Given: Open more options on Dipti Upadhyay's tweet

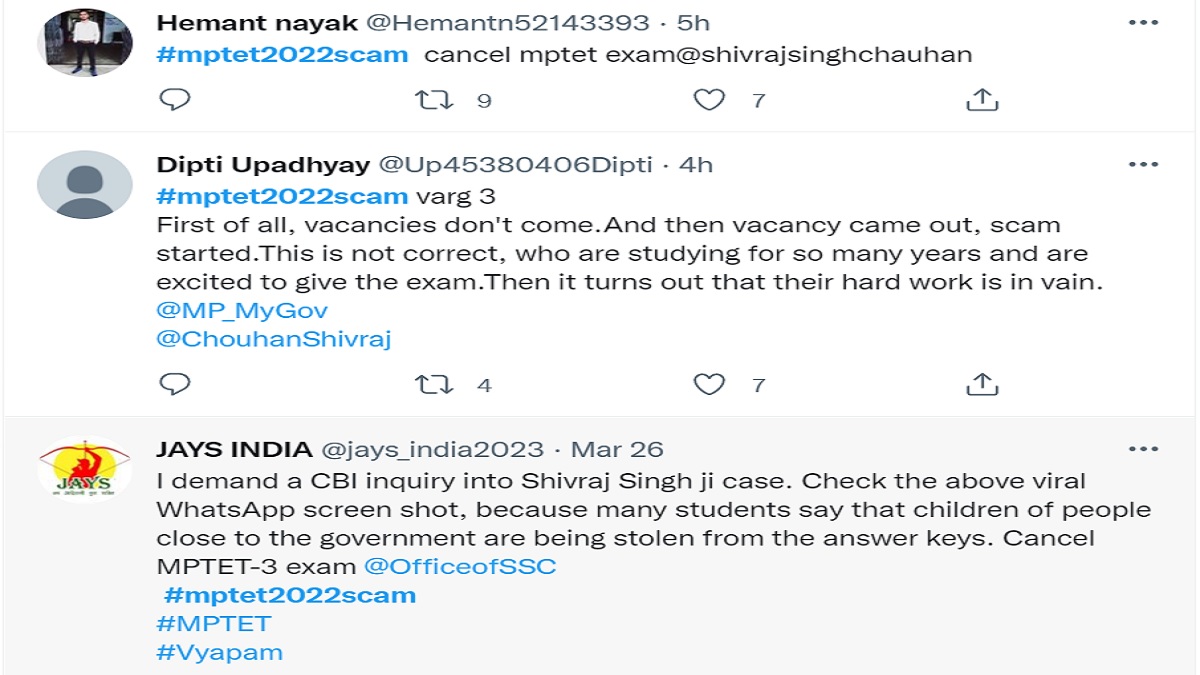Looking at the screenshot, I should (x=1143, y=164).
